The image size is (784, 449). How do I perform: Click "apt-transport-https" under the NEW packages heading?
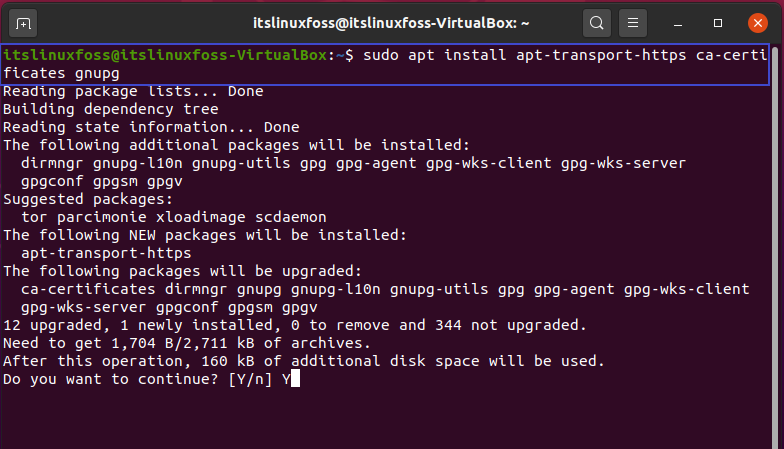[x=106, y=253]
